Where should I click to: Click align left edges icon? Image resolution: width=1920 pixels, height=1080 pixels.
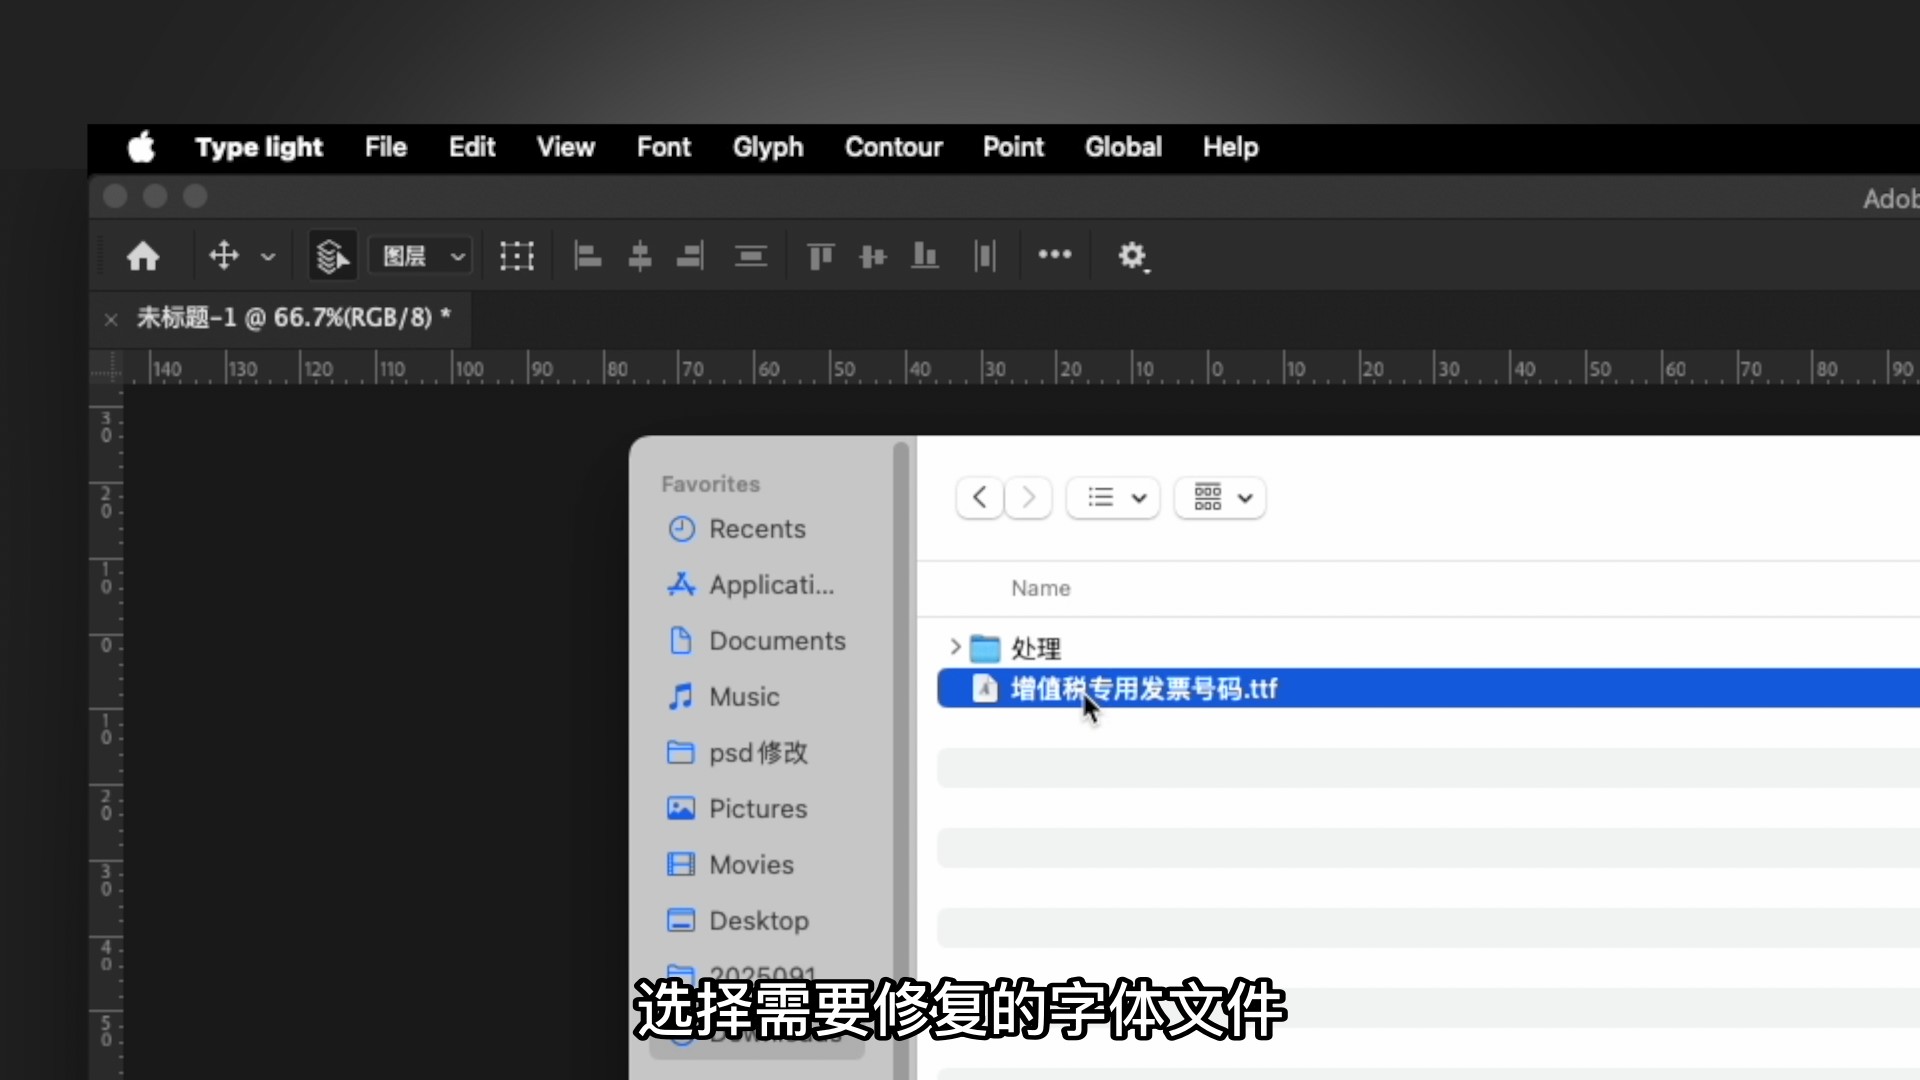point(587,257)
